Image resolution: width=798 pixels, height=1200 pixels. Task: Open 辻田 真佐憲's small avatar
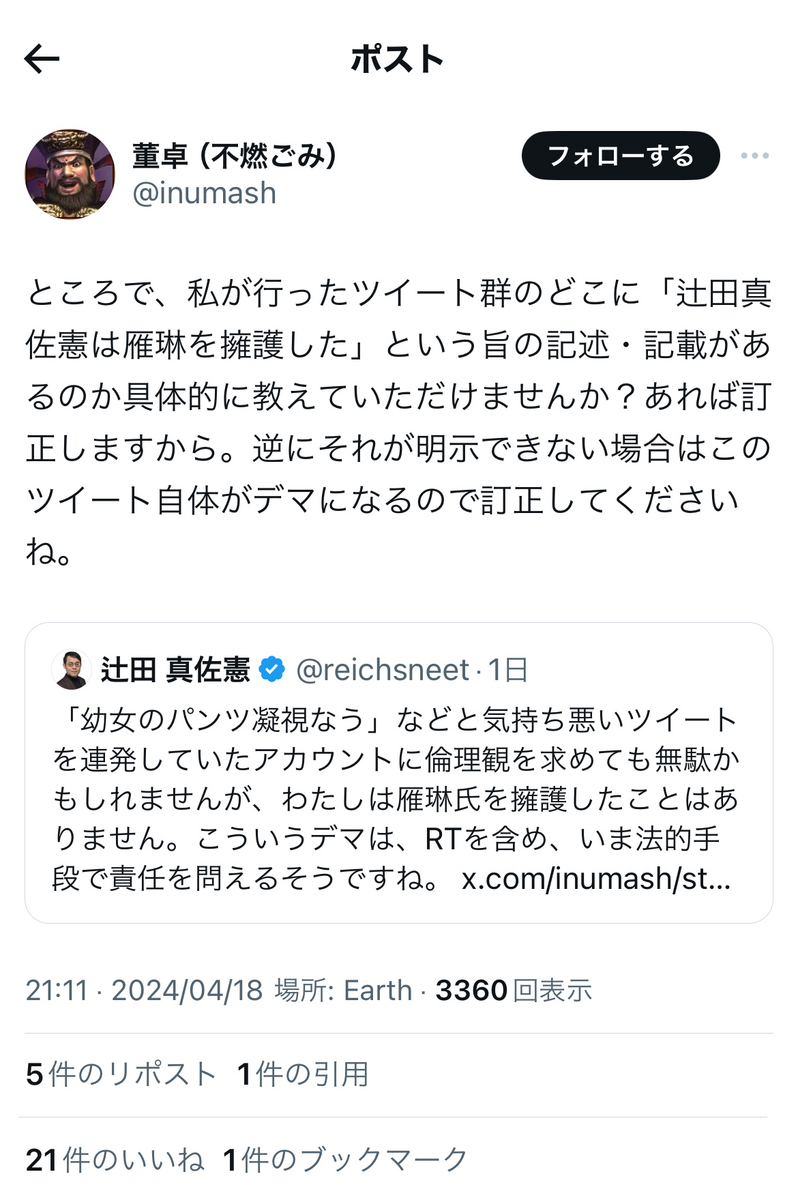71,669
